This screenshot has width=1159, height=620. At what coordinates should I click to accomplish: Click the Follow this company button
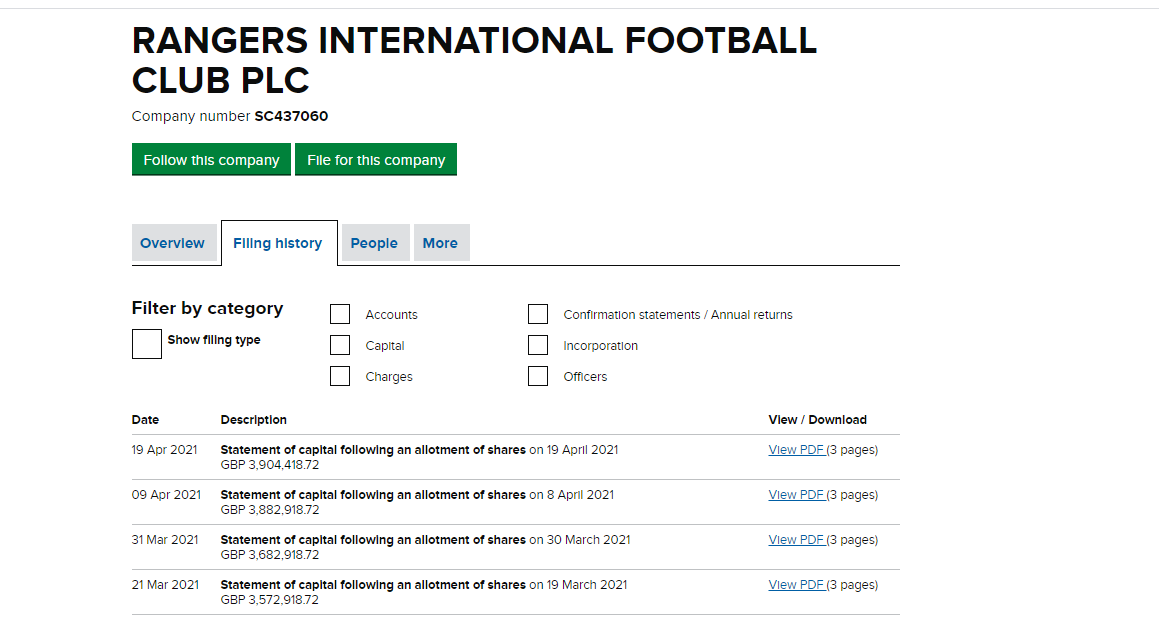point(211,160)
